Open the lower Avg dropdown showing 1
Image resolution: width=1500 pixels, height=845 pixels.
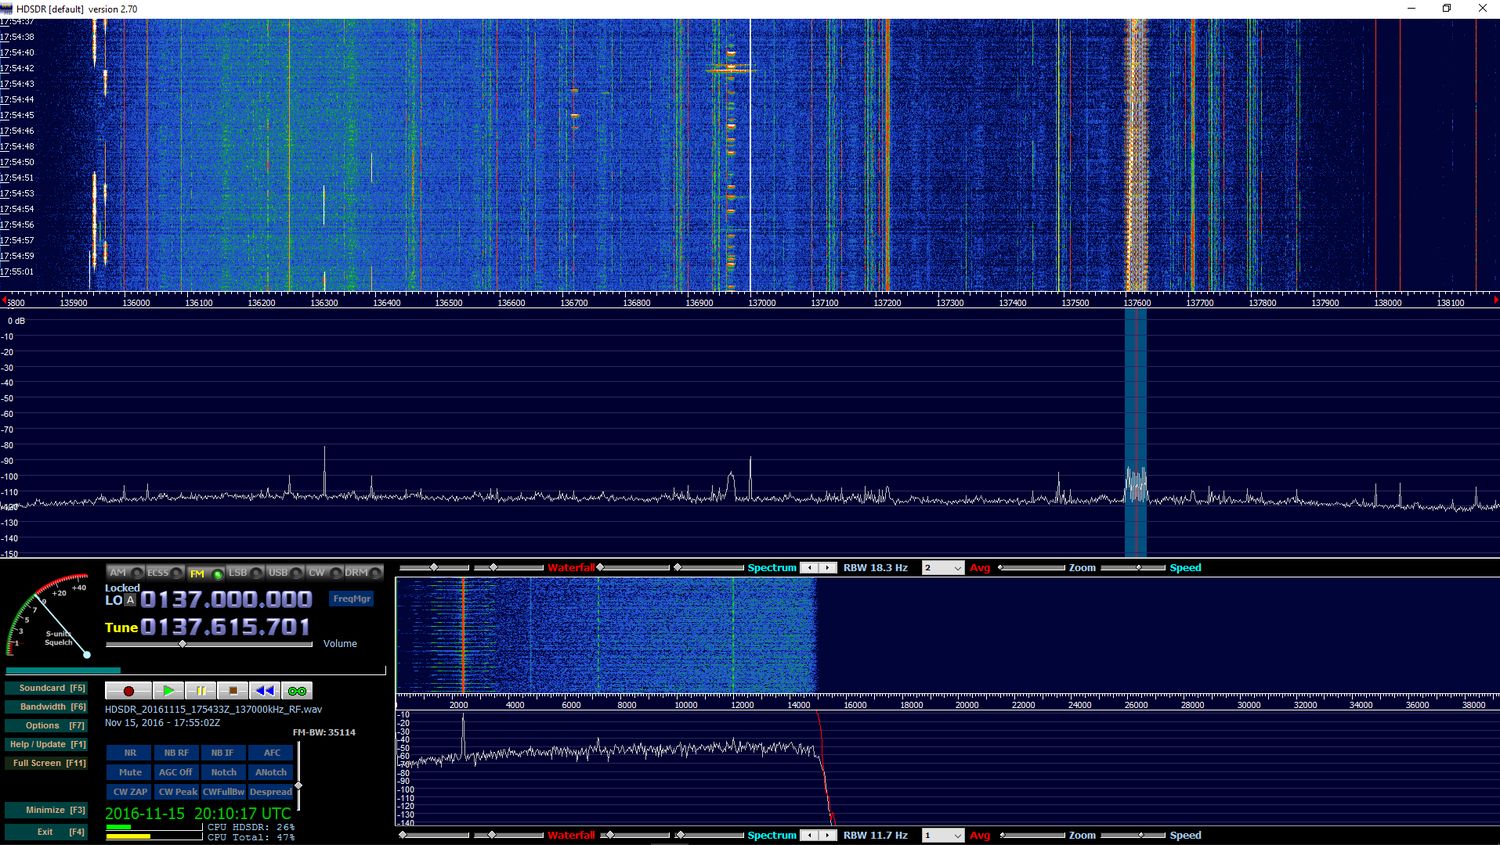pyautogui.click(x=942, y=835)
